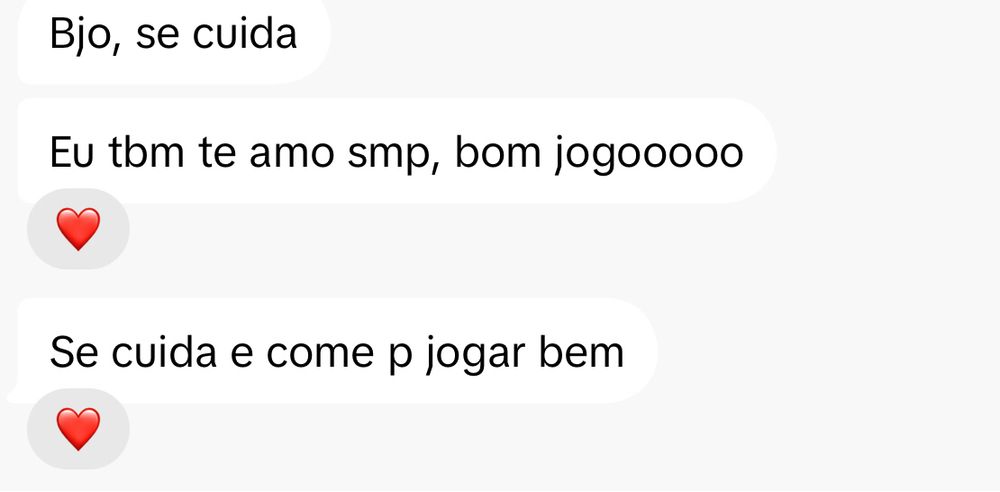The image size is (1000, 492).
Task: Click "cuida" in the "Se cuida e come" message
Action: [164, 351]
